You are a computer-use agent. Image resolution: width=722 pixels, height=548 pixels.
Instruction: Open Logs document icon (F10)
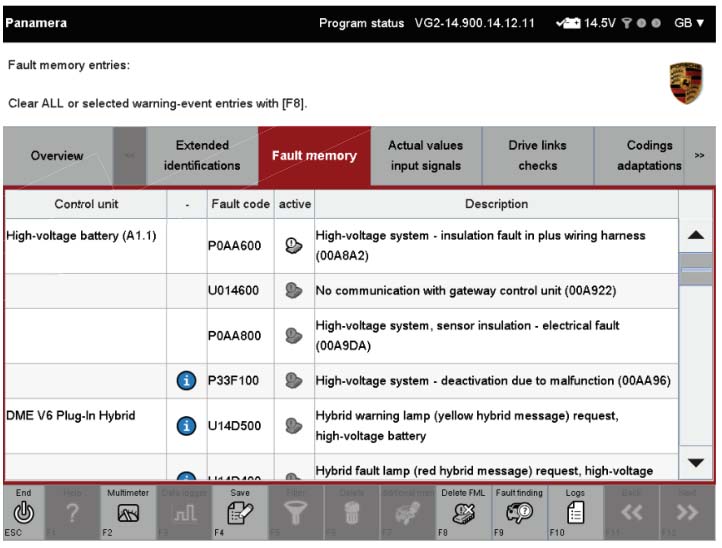(575, 513)
